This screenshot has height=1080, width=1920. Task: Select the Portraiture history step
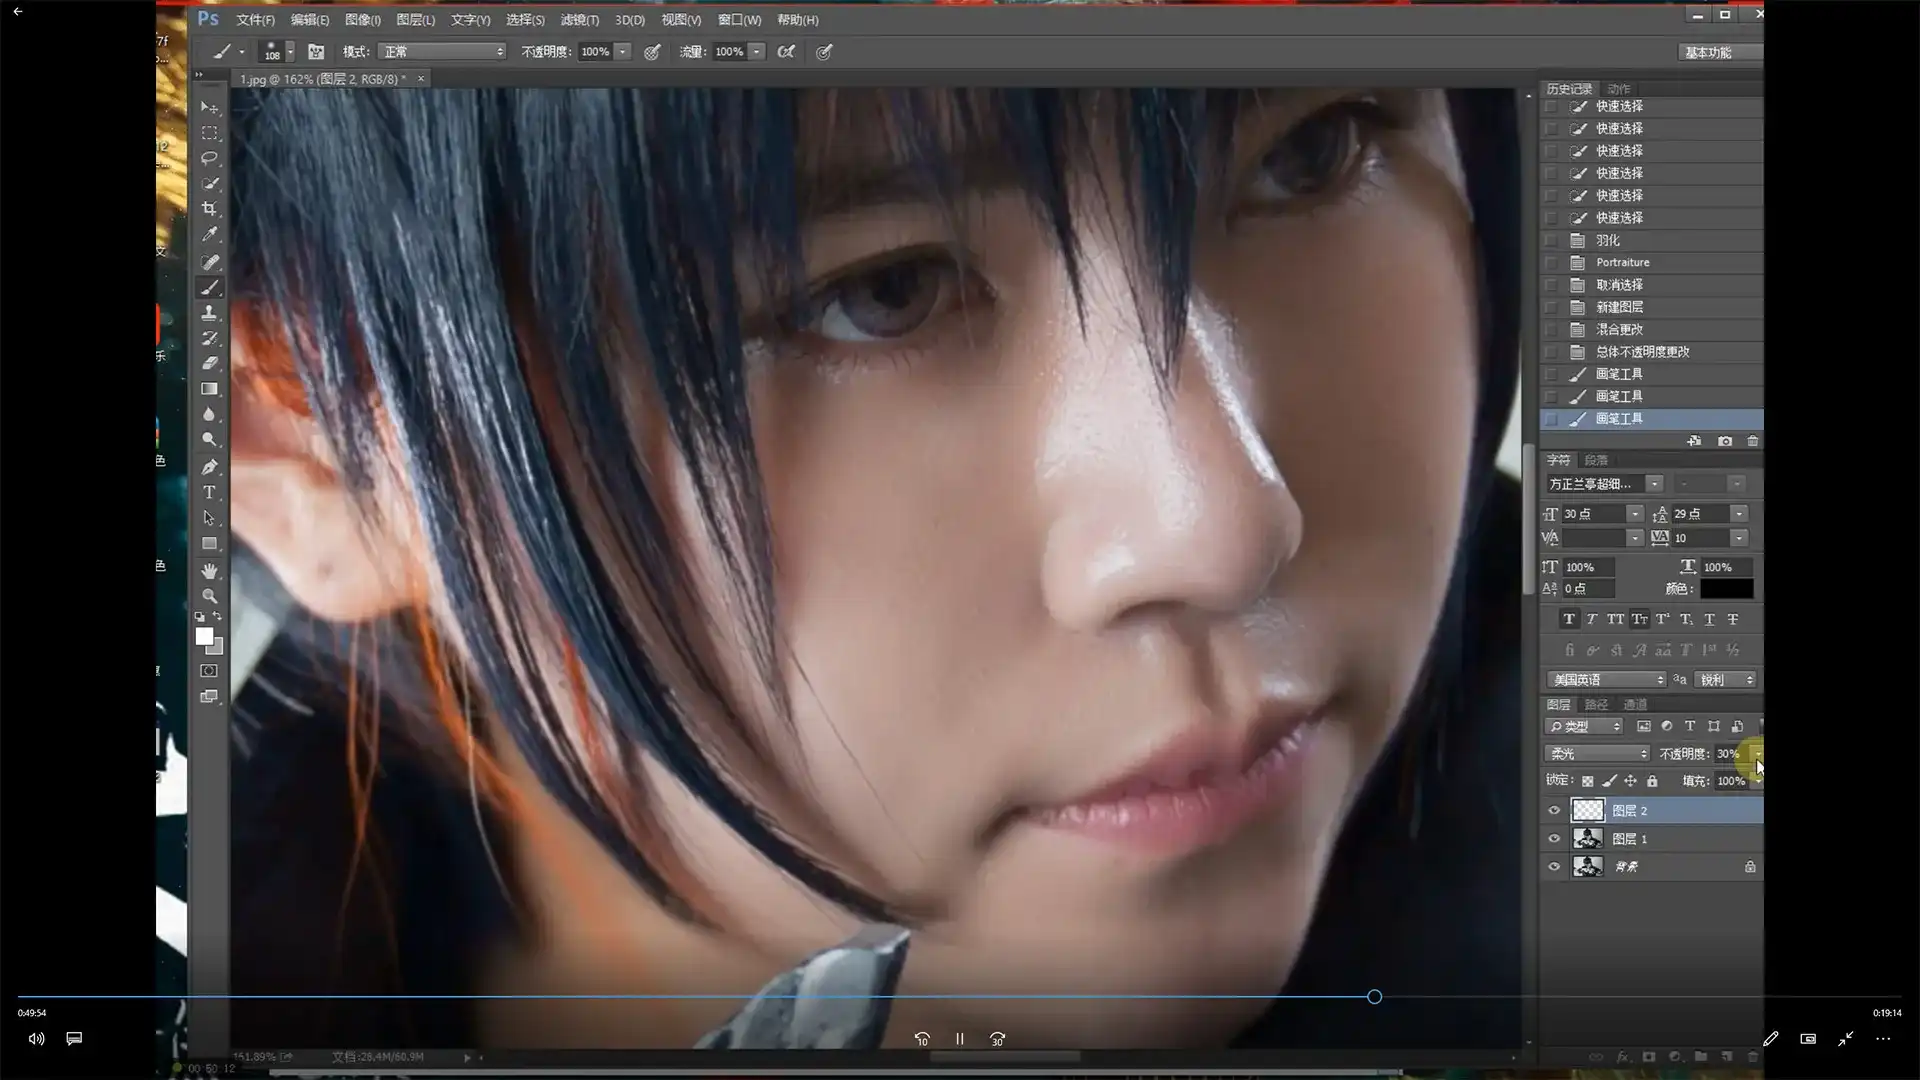point(1622,263)
